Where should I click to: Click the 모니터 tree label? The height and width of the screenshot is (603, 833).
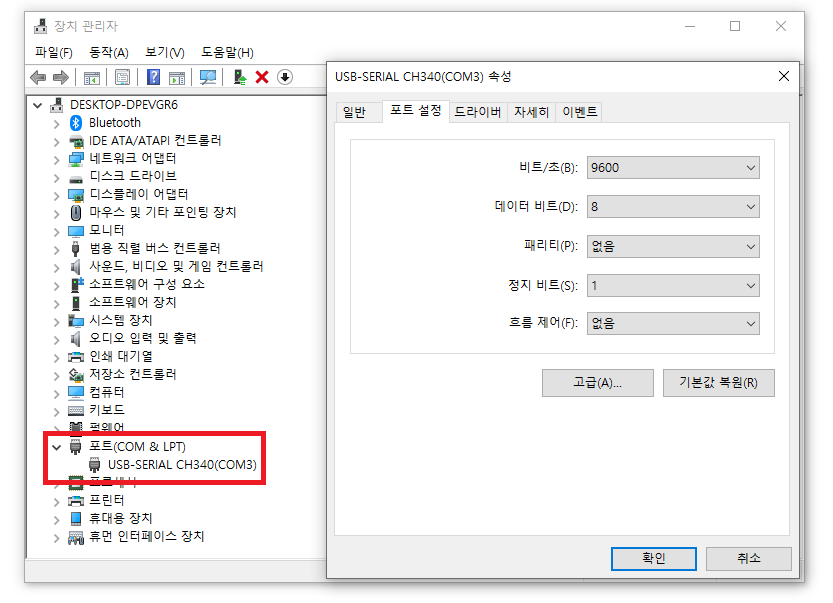(x=107, y=231)
